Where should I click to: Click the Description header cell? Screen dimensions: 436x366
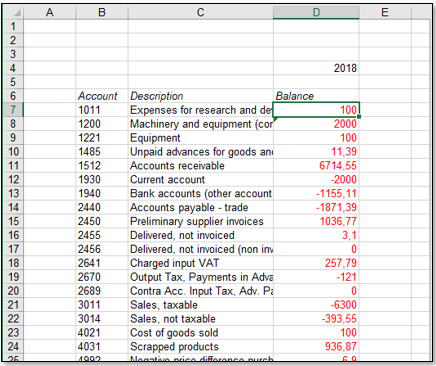[200, 96]
